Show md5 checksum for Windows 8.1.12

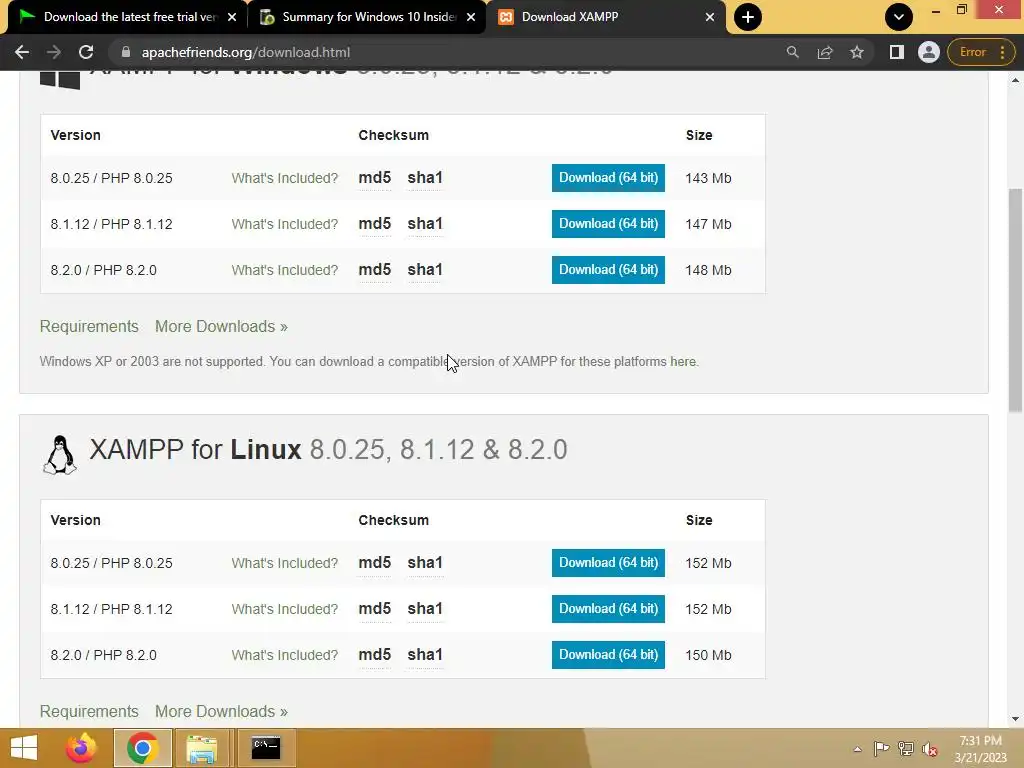pos(375,224)
